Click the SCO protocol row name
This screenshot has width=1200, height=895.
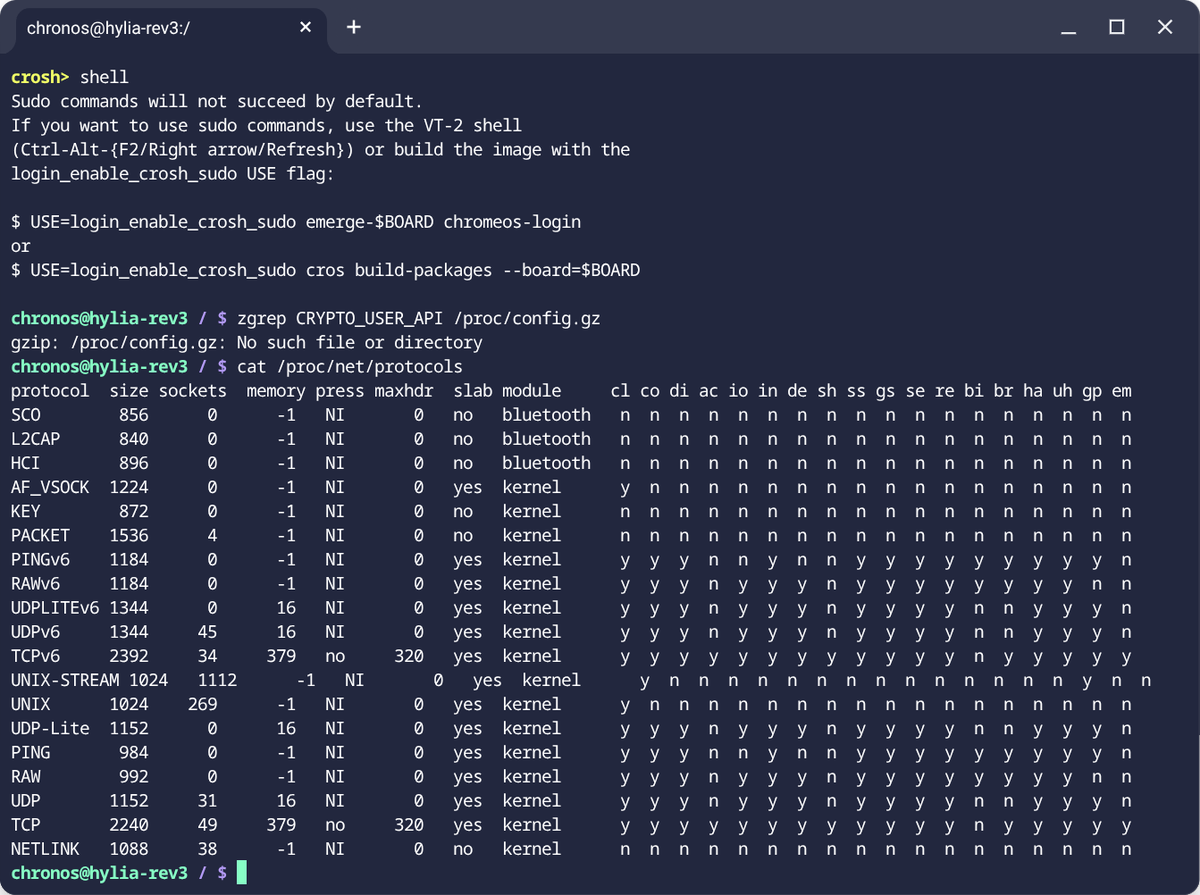coord(26,415)
